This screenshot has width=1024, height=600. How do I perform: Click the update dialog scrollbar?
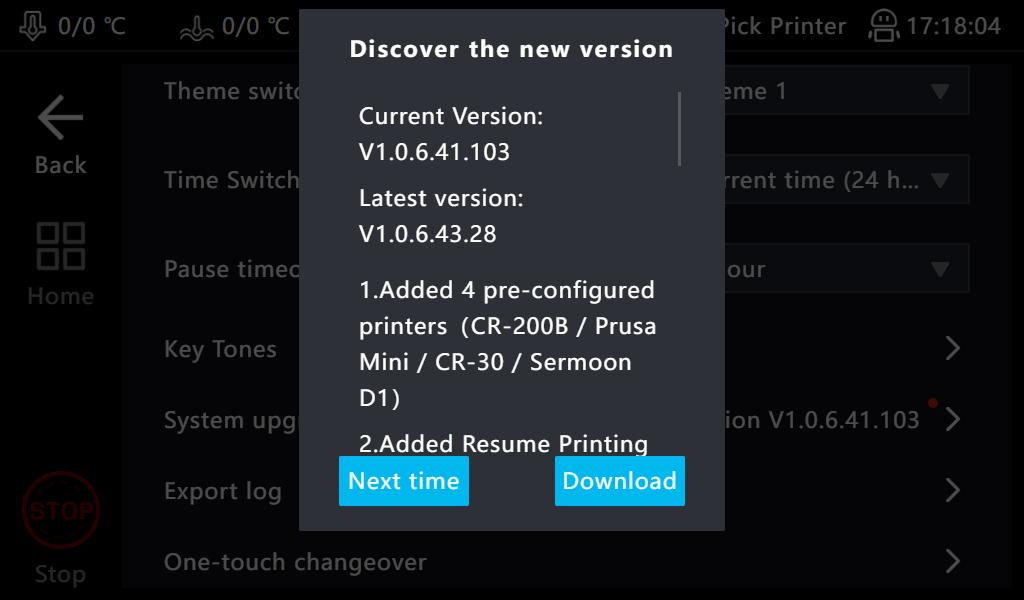click(680, 129)
